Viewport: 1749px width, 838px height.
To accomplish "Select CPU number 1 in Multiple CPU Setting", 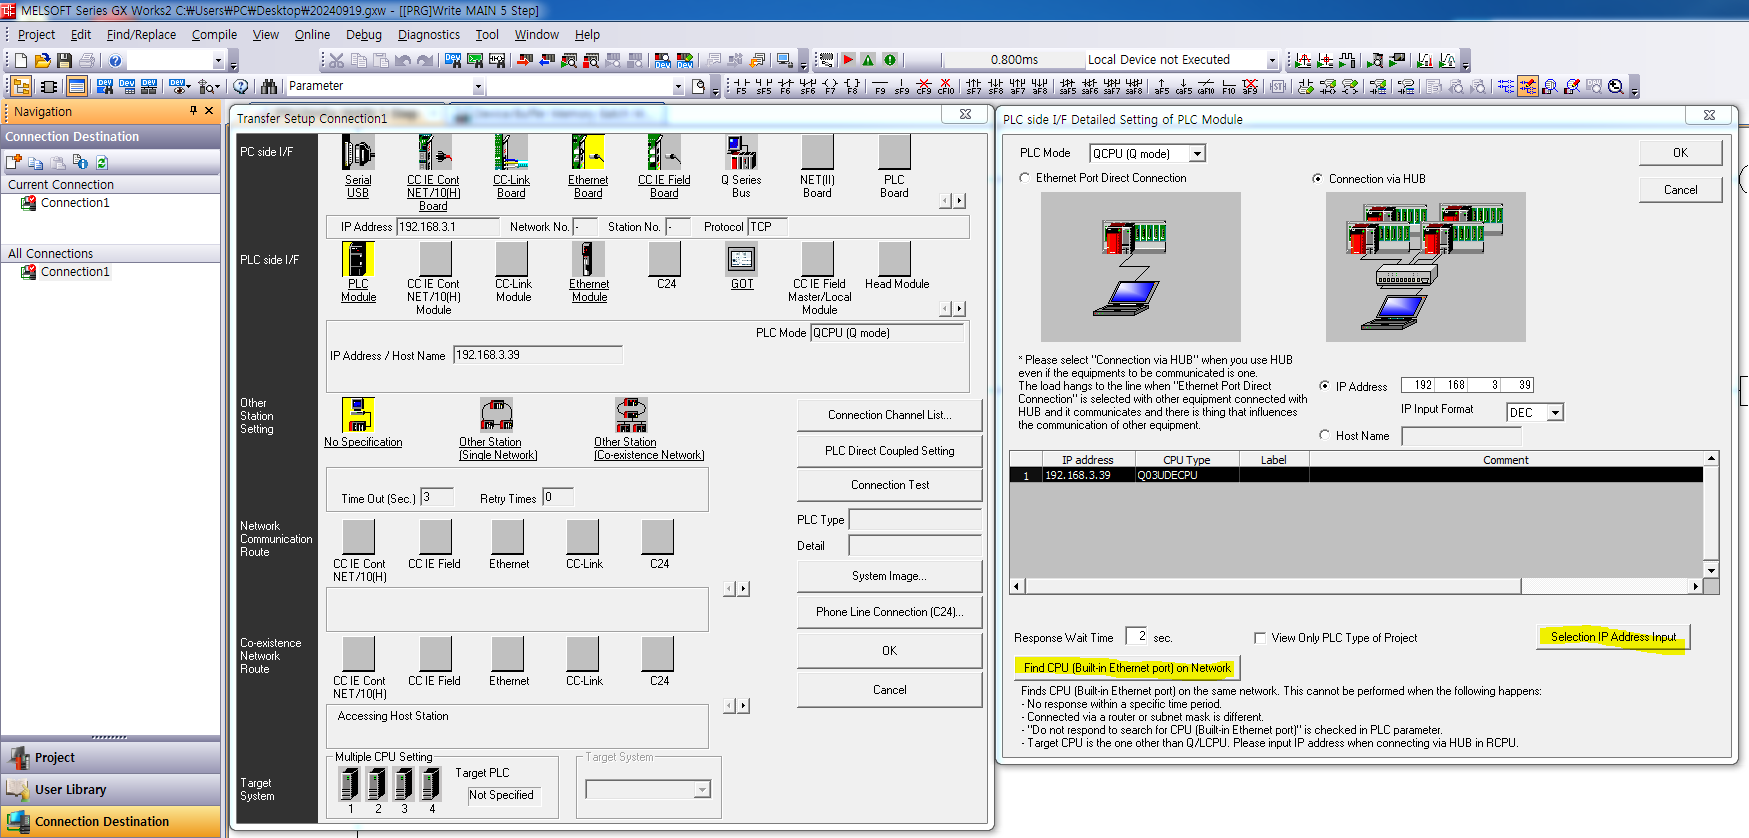I will pos(350,785).
